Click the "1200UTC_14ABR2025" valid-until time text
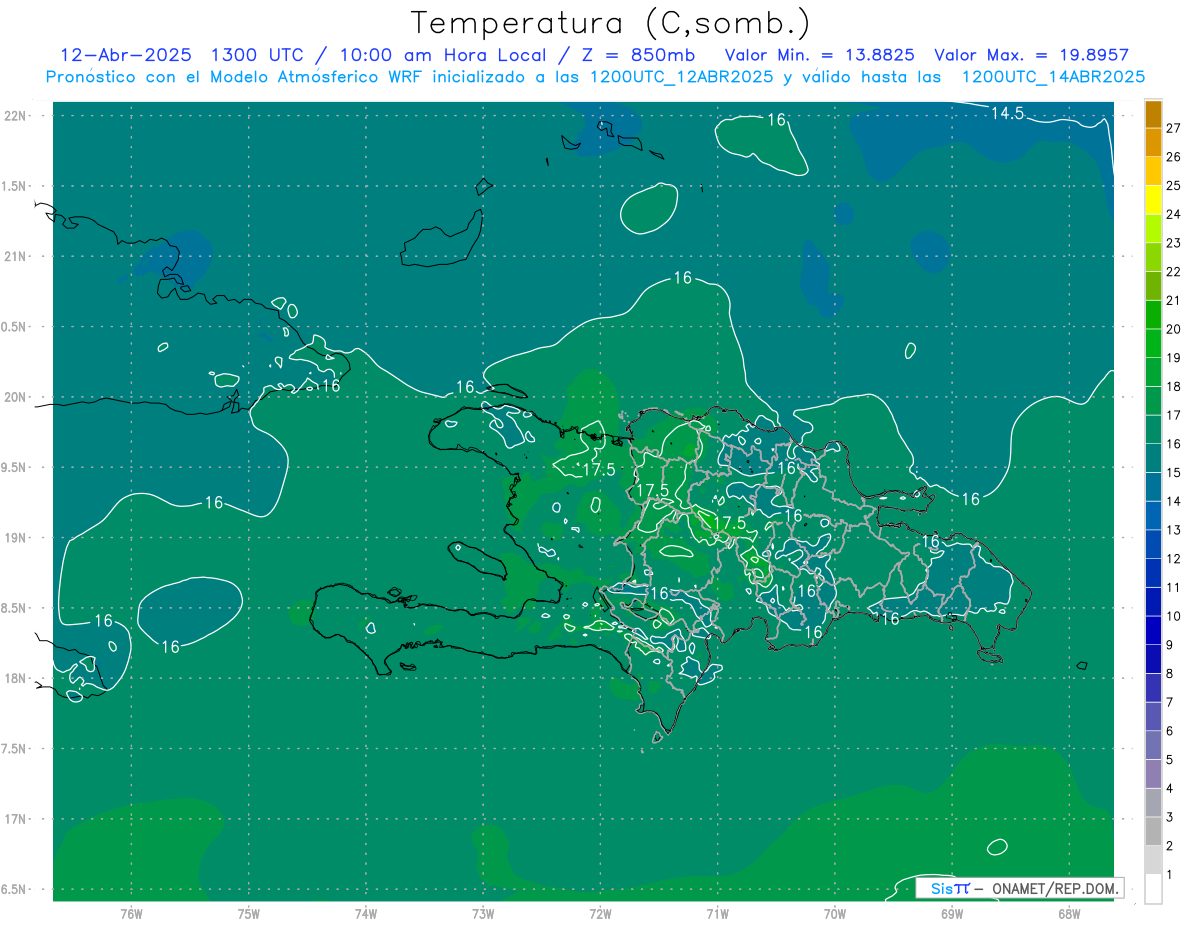Viewport: 1200px width, 927px height. (x=1053, y=76)
